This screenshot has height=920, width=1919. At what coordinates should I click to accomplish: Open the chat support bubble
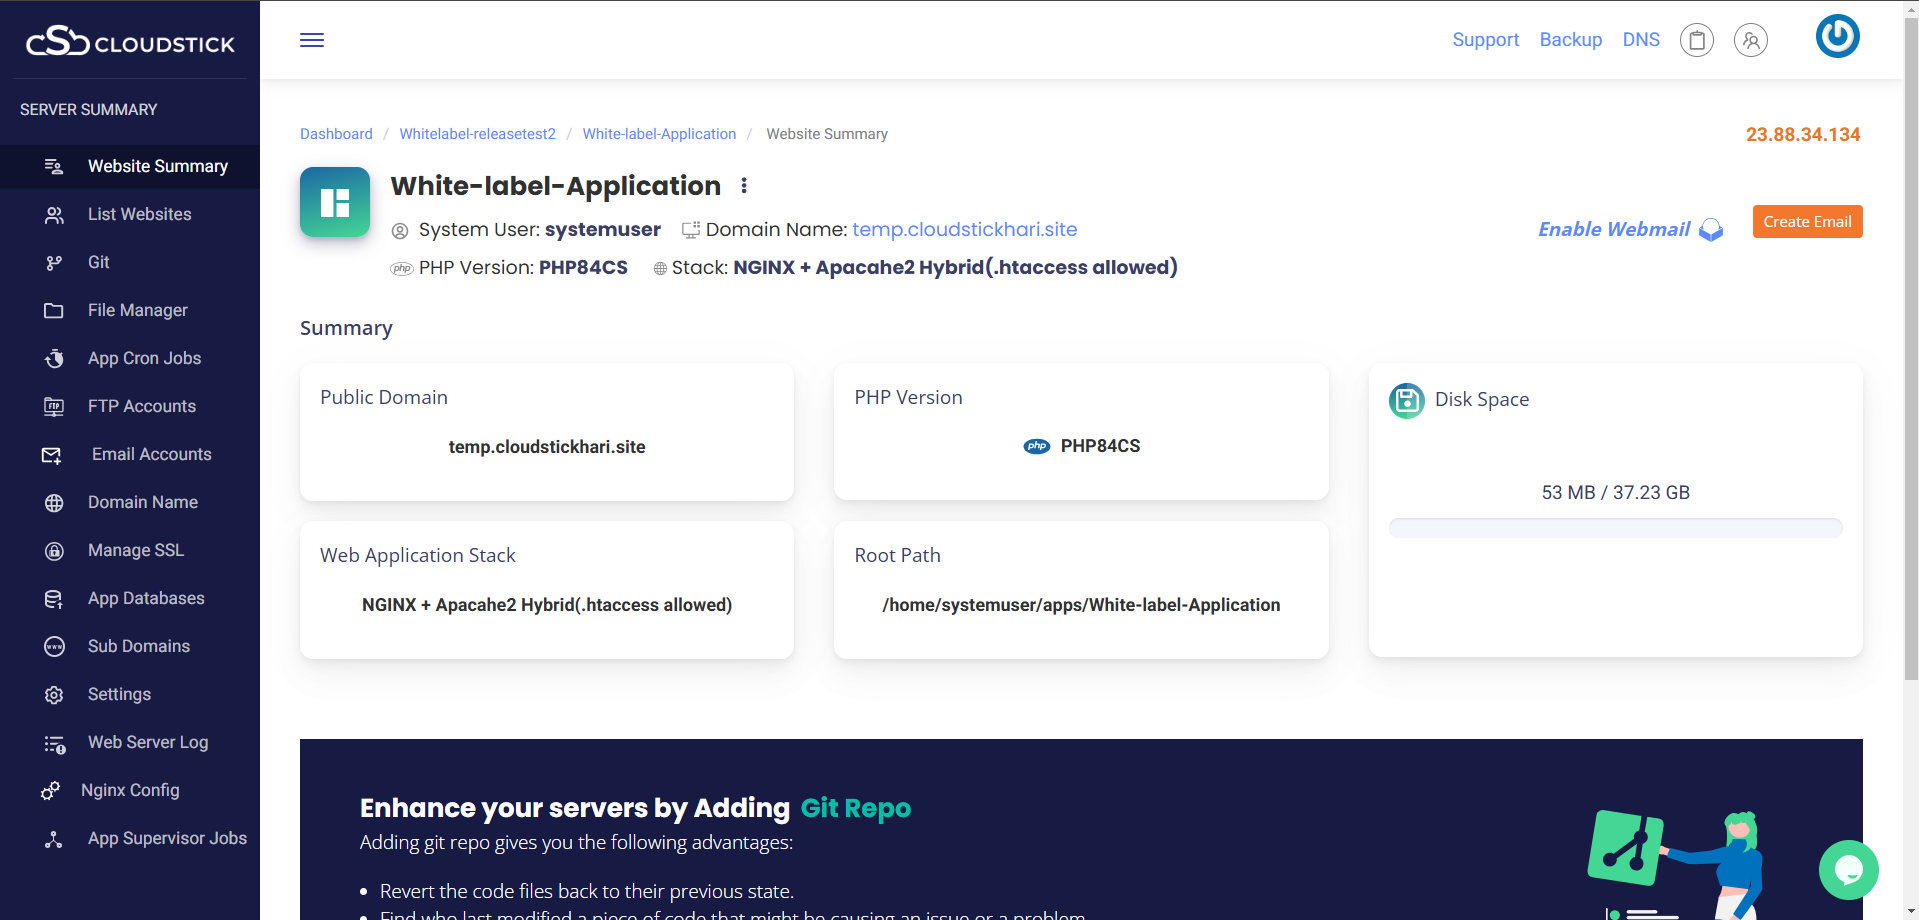tap(1848, 869)
